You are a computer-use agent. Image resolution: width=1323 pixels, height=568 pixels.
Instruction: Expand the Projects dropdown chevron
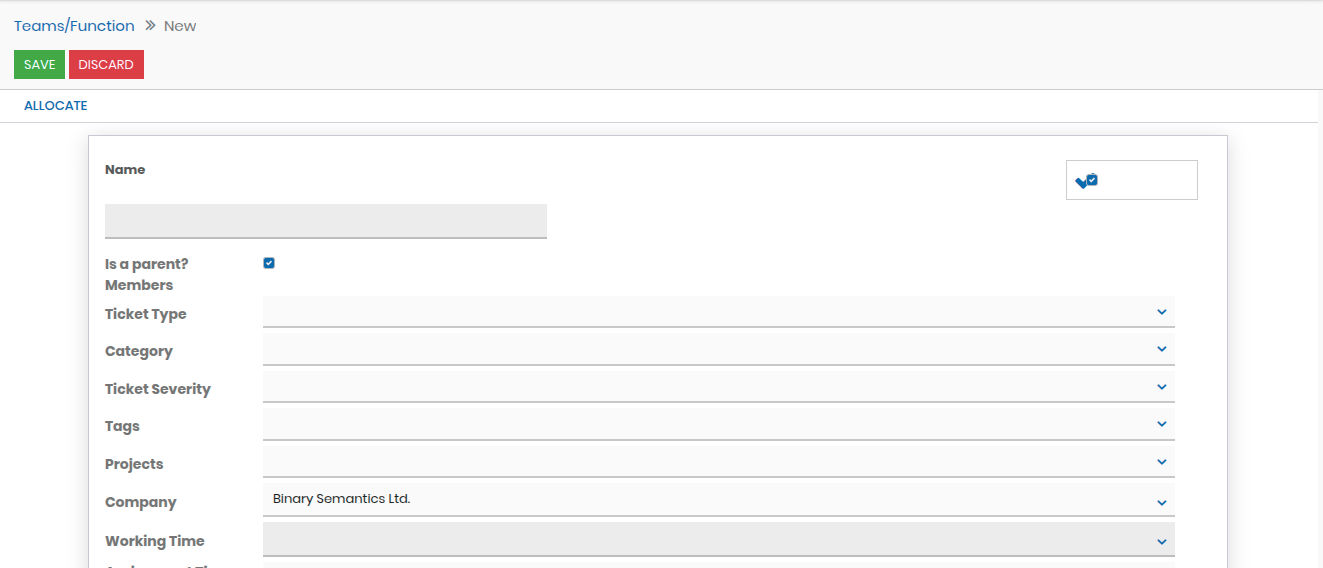[1161, 462]
